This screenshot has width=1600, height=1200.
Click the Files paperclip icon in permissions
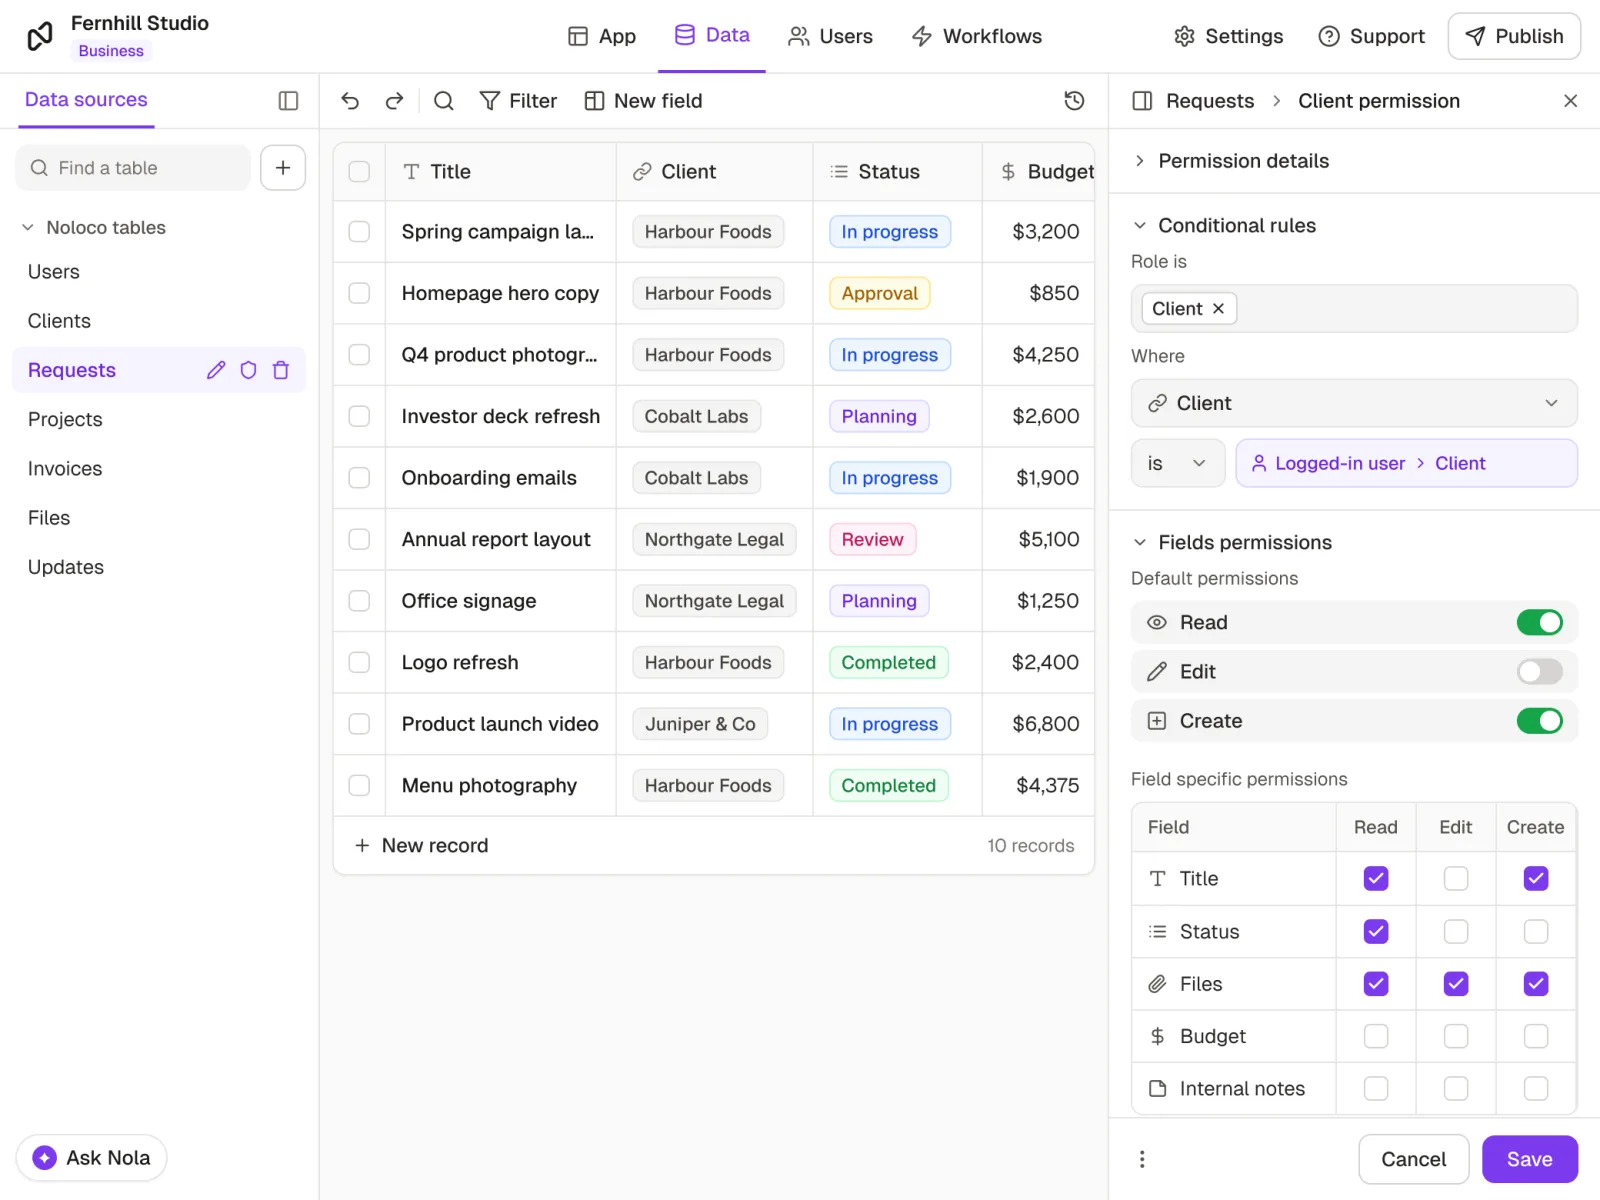point(1157,984)
